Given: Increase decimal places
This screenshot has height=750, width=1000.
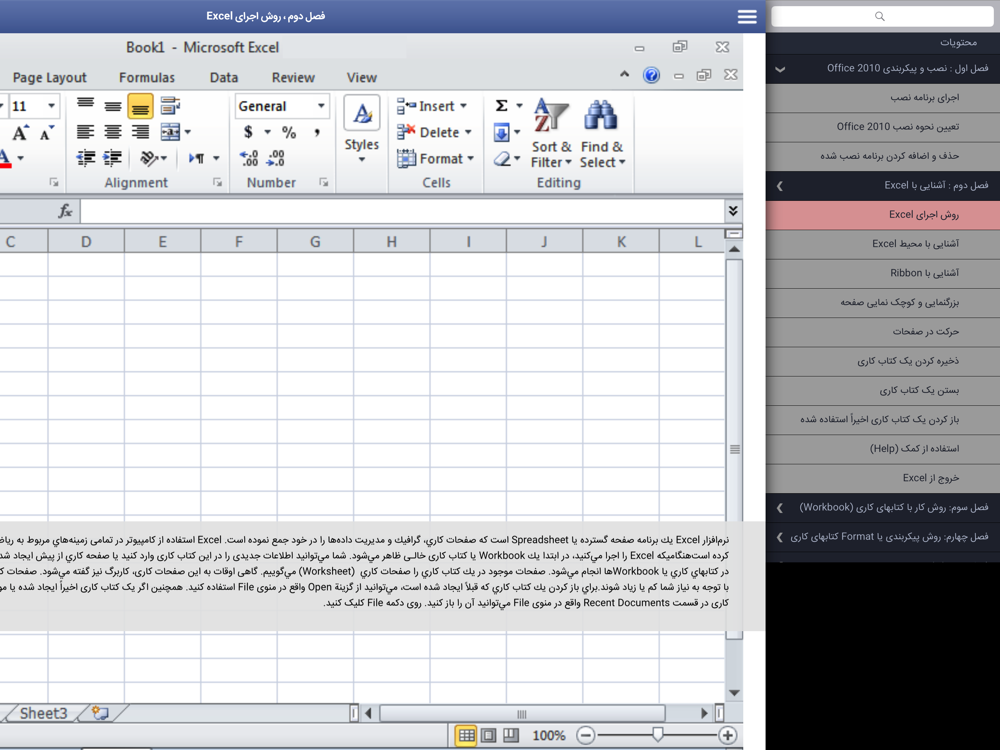Looking at the screenshot, I should [249, 158].
